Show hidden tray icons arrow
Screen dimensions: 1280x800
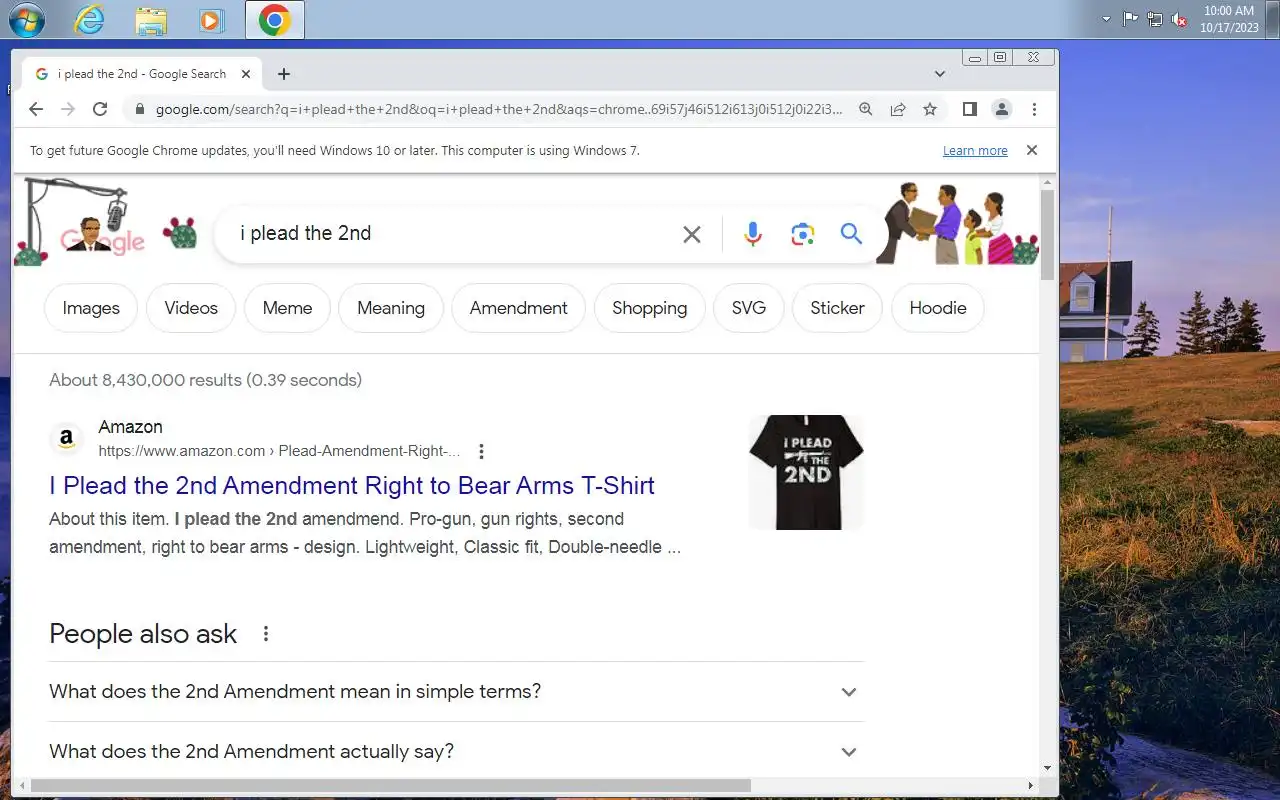(x=1106, y=19)
